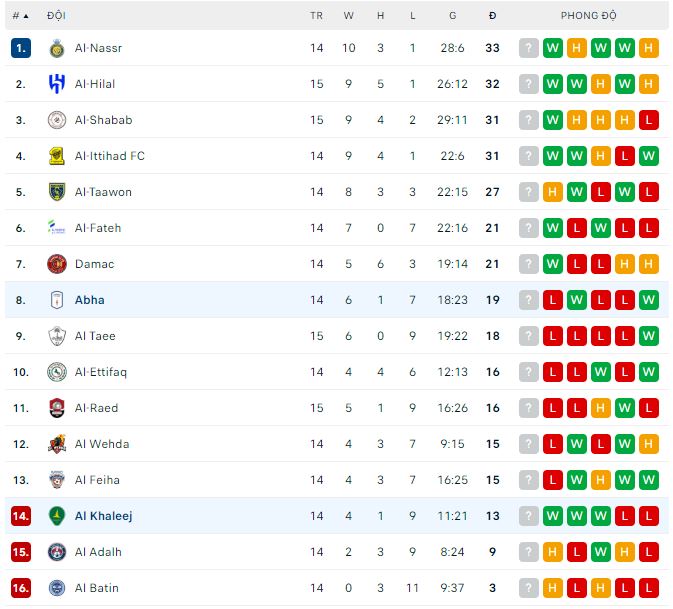
Task: Click Al-Nassr's grey question mark form badge
Action: point(529,48)
